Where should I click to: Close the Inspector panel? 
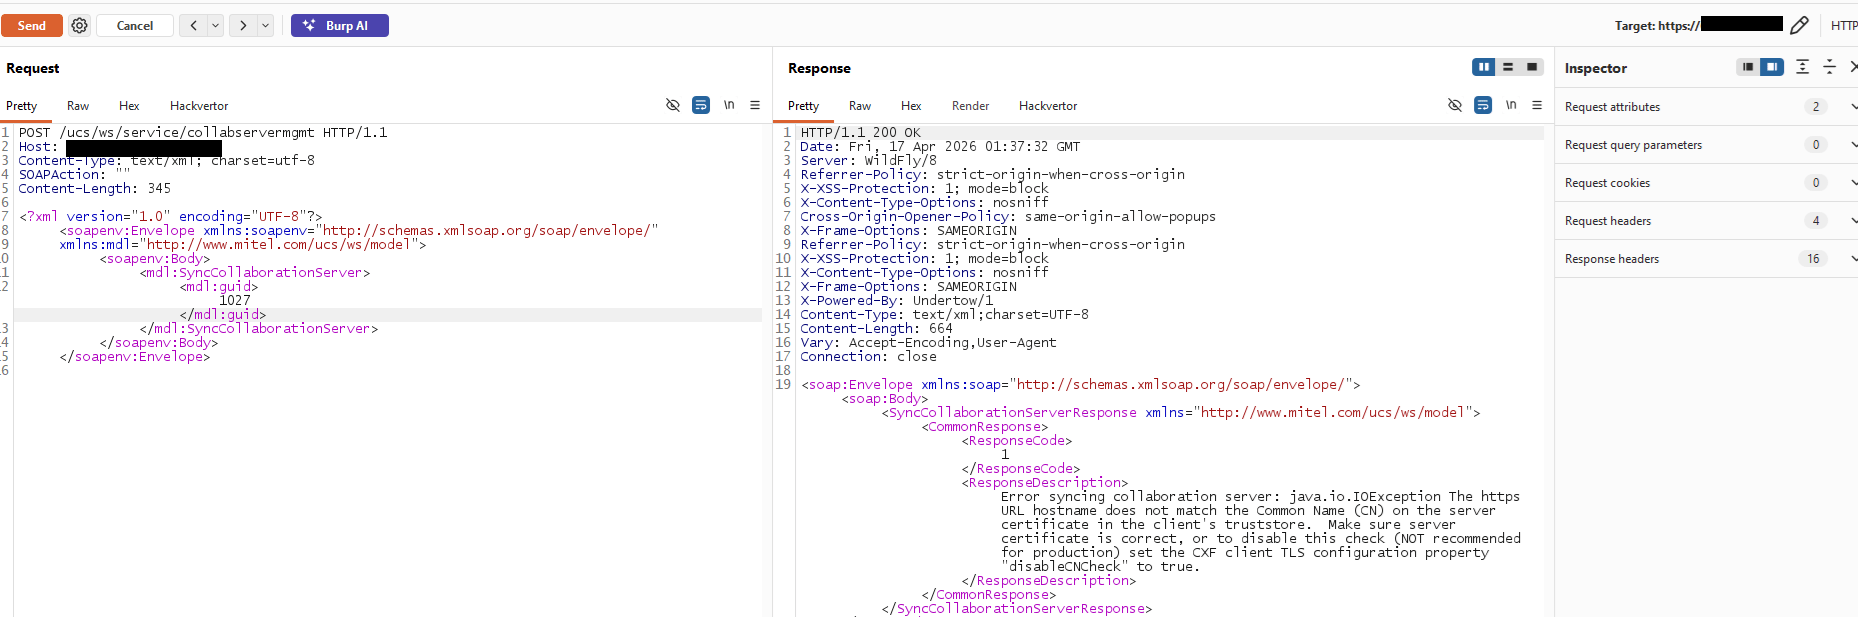(1852, 67)
